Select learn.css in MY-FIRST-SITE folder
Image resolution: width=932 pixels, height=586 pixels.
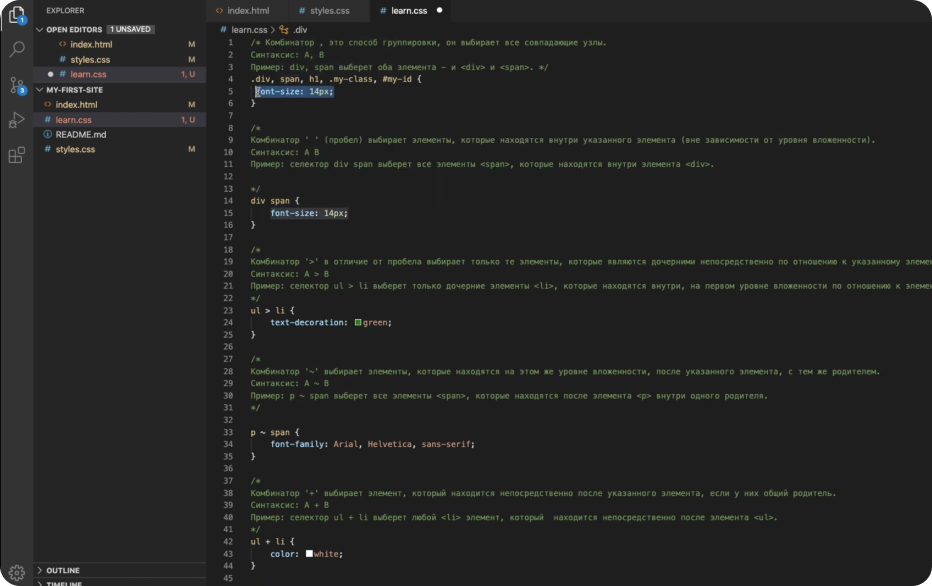coord(119,119)
